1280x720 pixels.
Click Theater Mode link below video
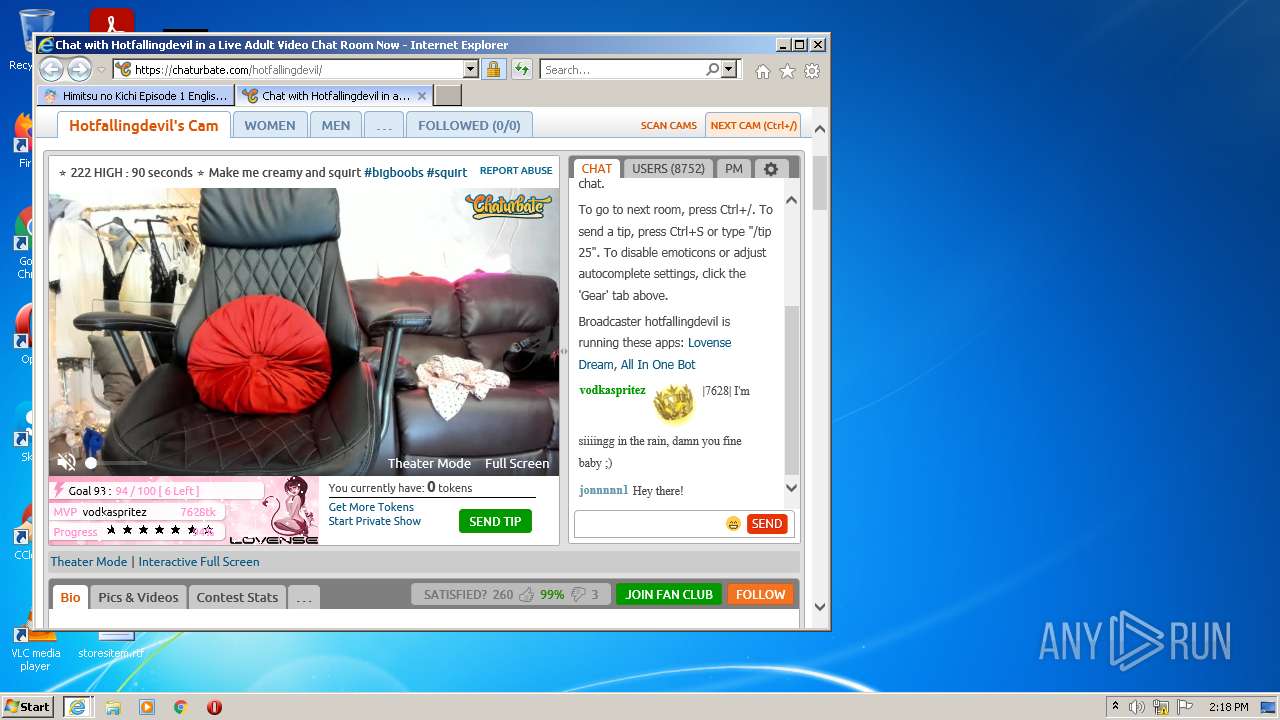(89, 561)
